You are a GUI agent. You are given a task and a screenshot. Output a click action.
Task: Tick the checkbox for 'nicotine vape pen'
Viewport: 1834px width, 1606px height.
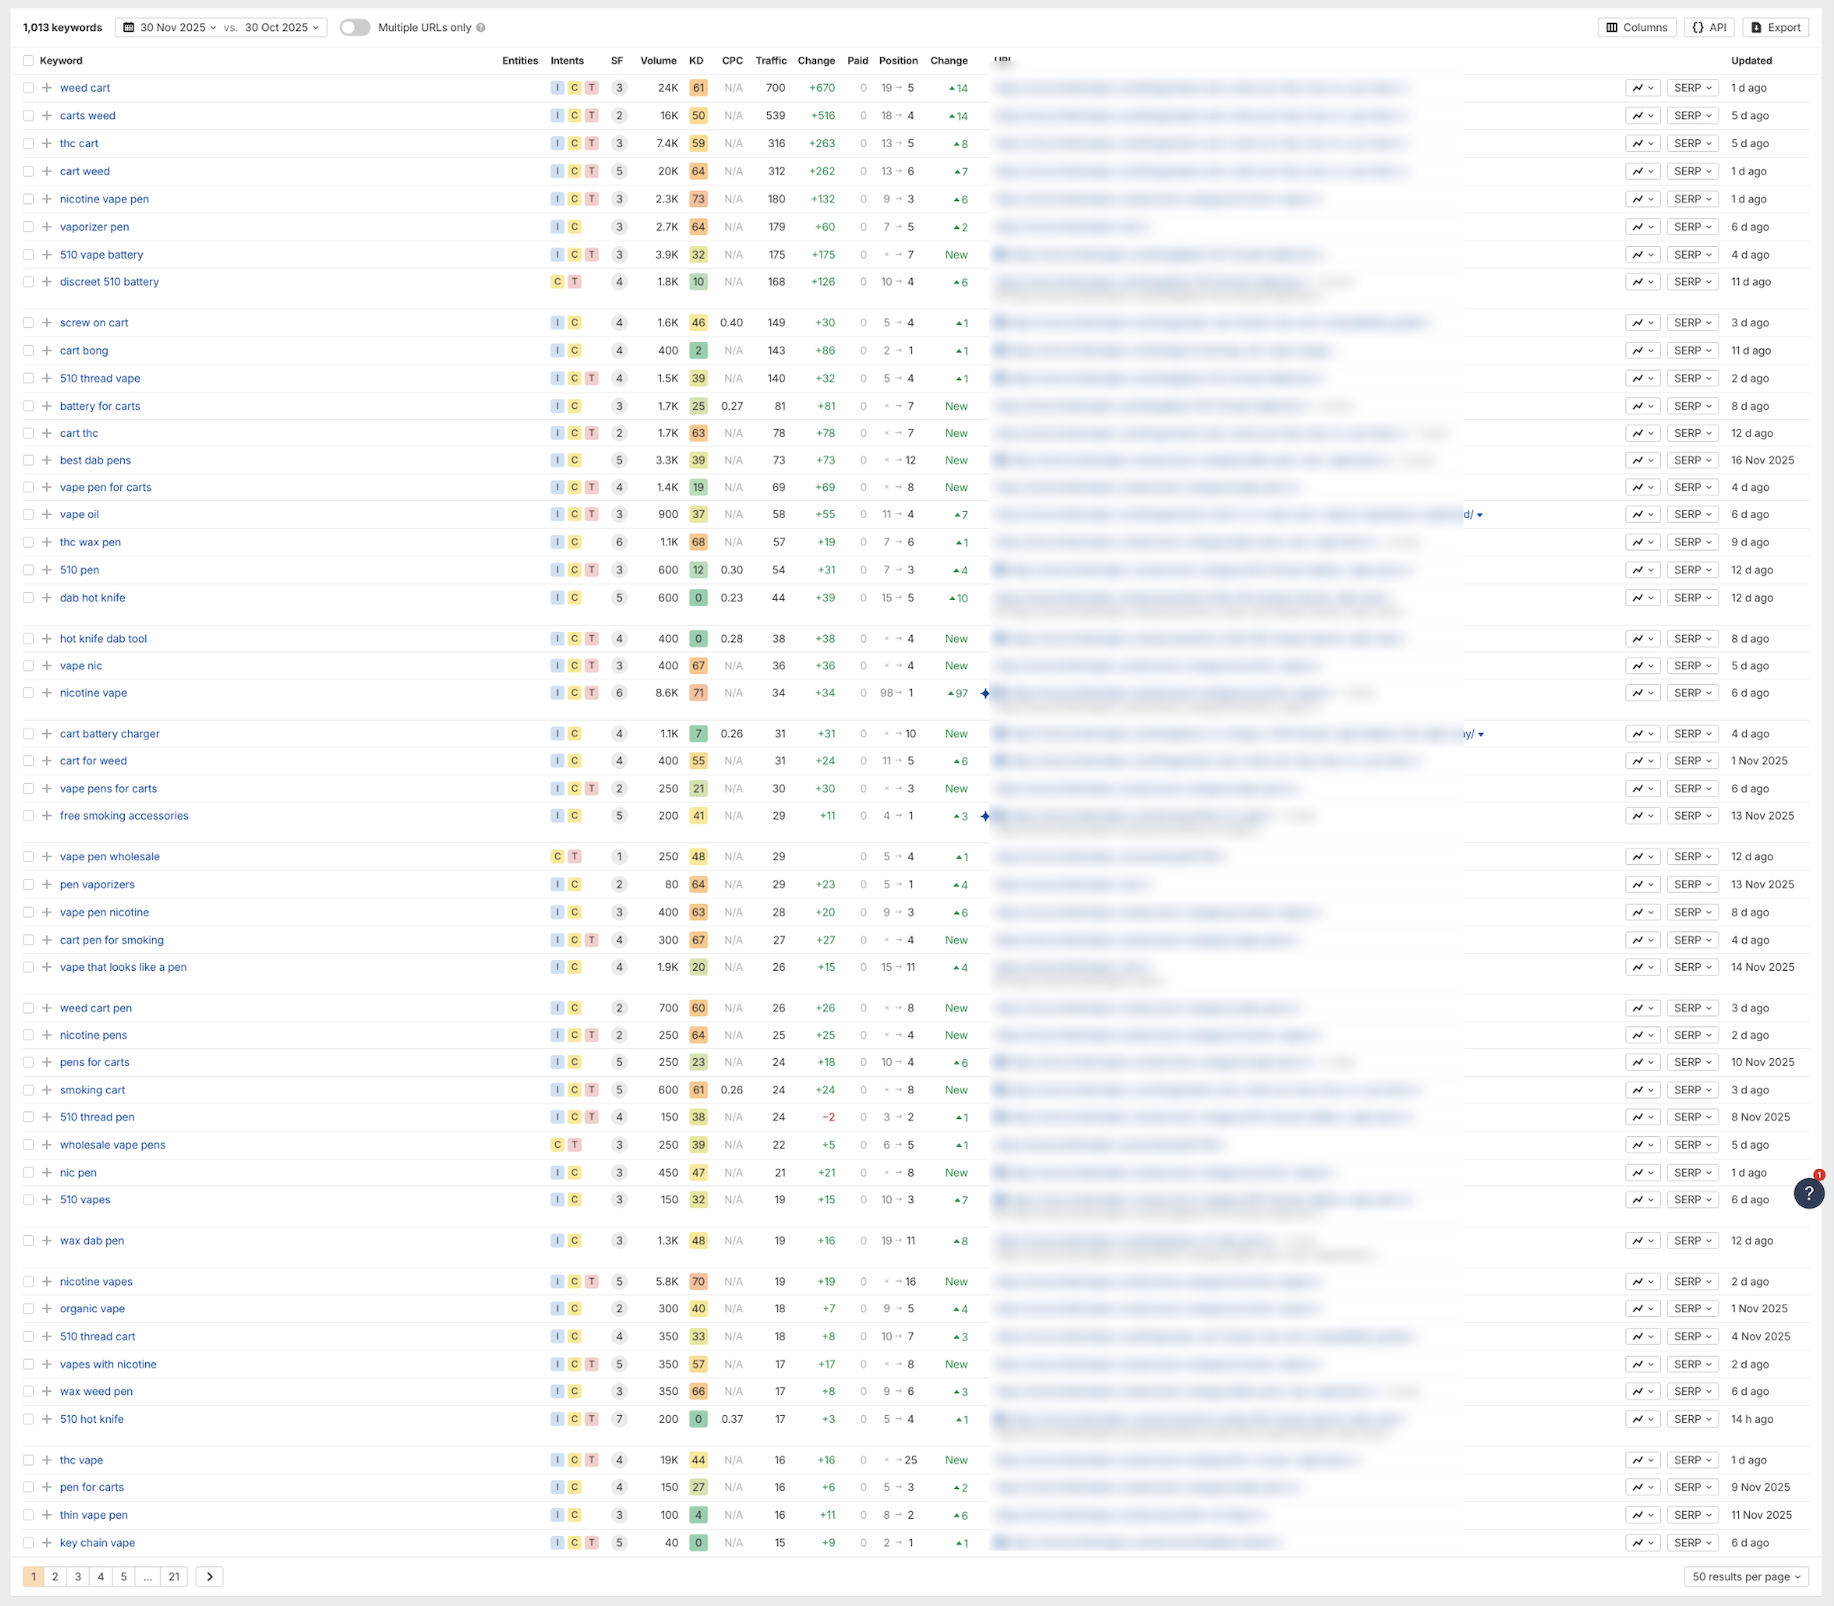click(x=28, y=199)
